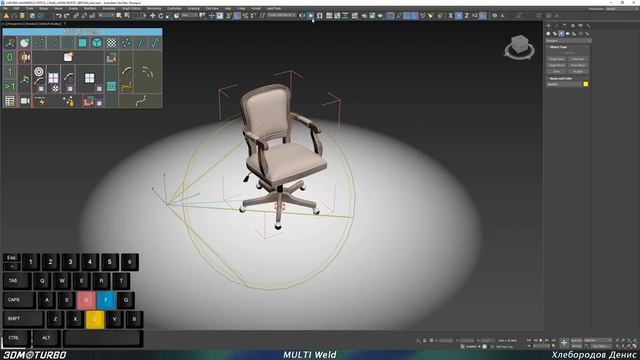Click the Free Spot light button
The width and height of the screenshot is (640, 360).
click(578, 59)
